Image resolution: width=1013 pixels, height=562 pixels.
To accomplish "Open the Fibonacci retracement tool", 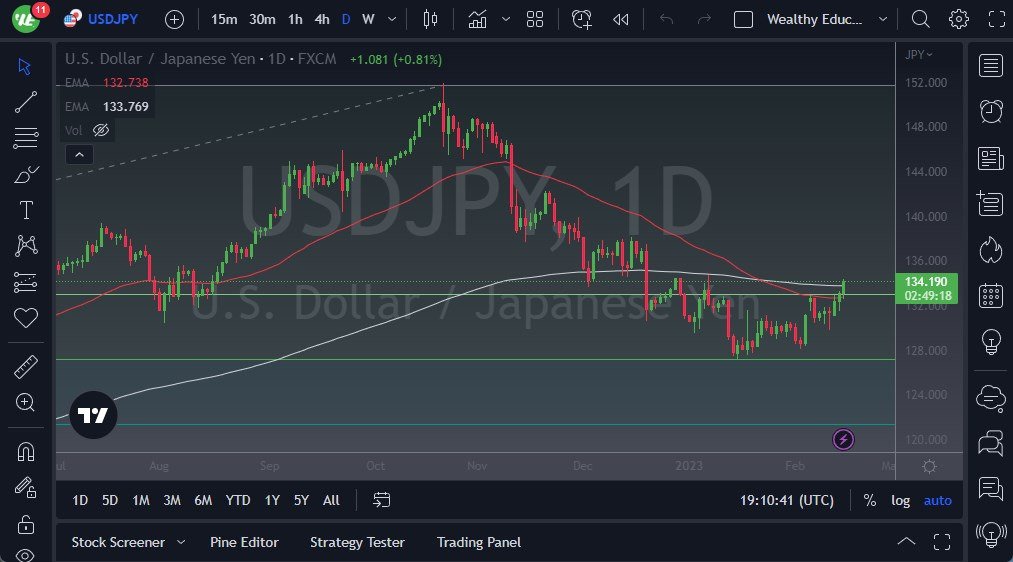I will tap(26, 138).
